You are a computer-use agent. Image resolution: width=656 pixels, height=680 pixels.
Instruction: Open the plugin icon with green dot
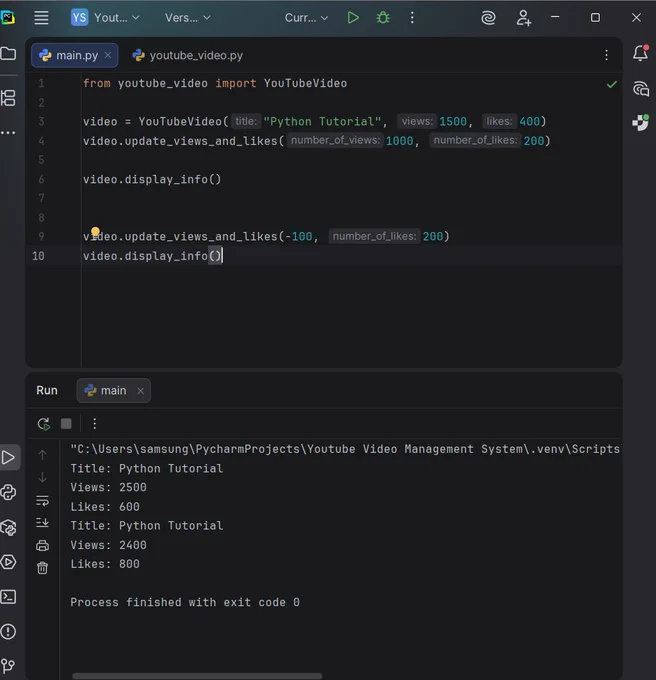(640, 122)
